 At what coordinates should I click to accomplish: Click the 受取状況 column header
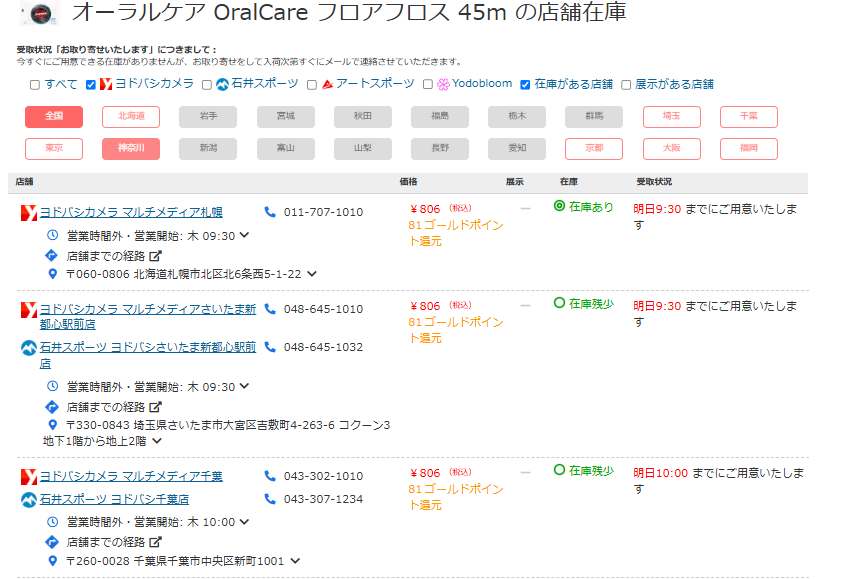[654, 182]
